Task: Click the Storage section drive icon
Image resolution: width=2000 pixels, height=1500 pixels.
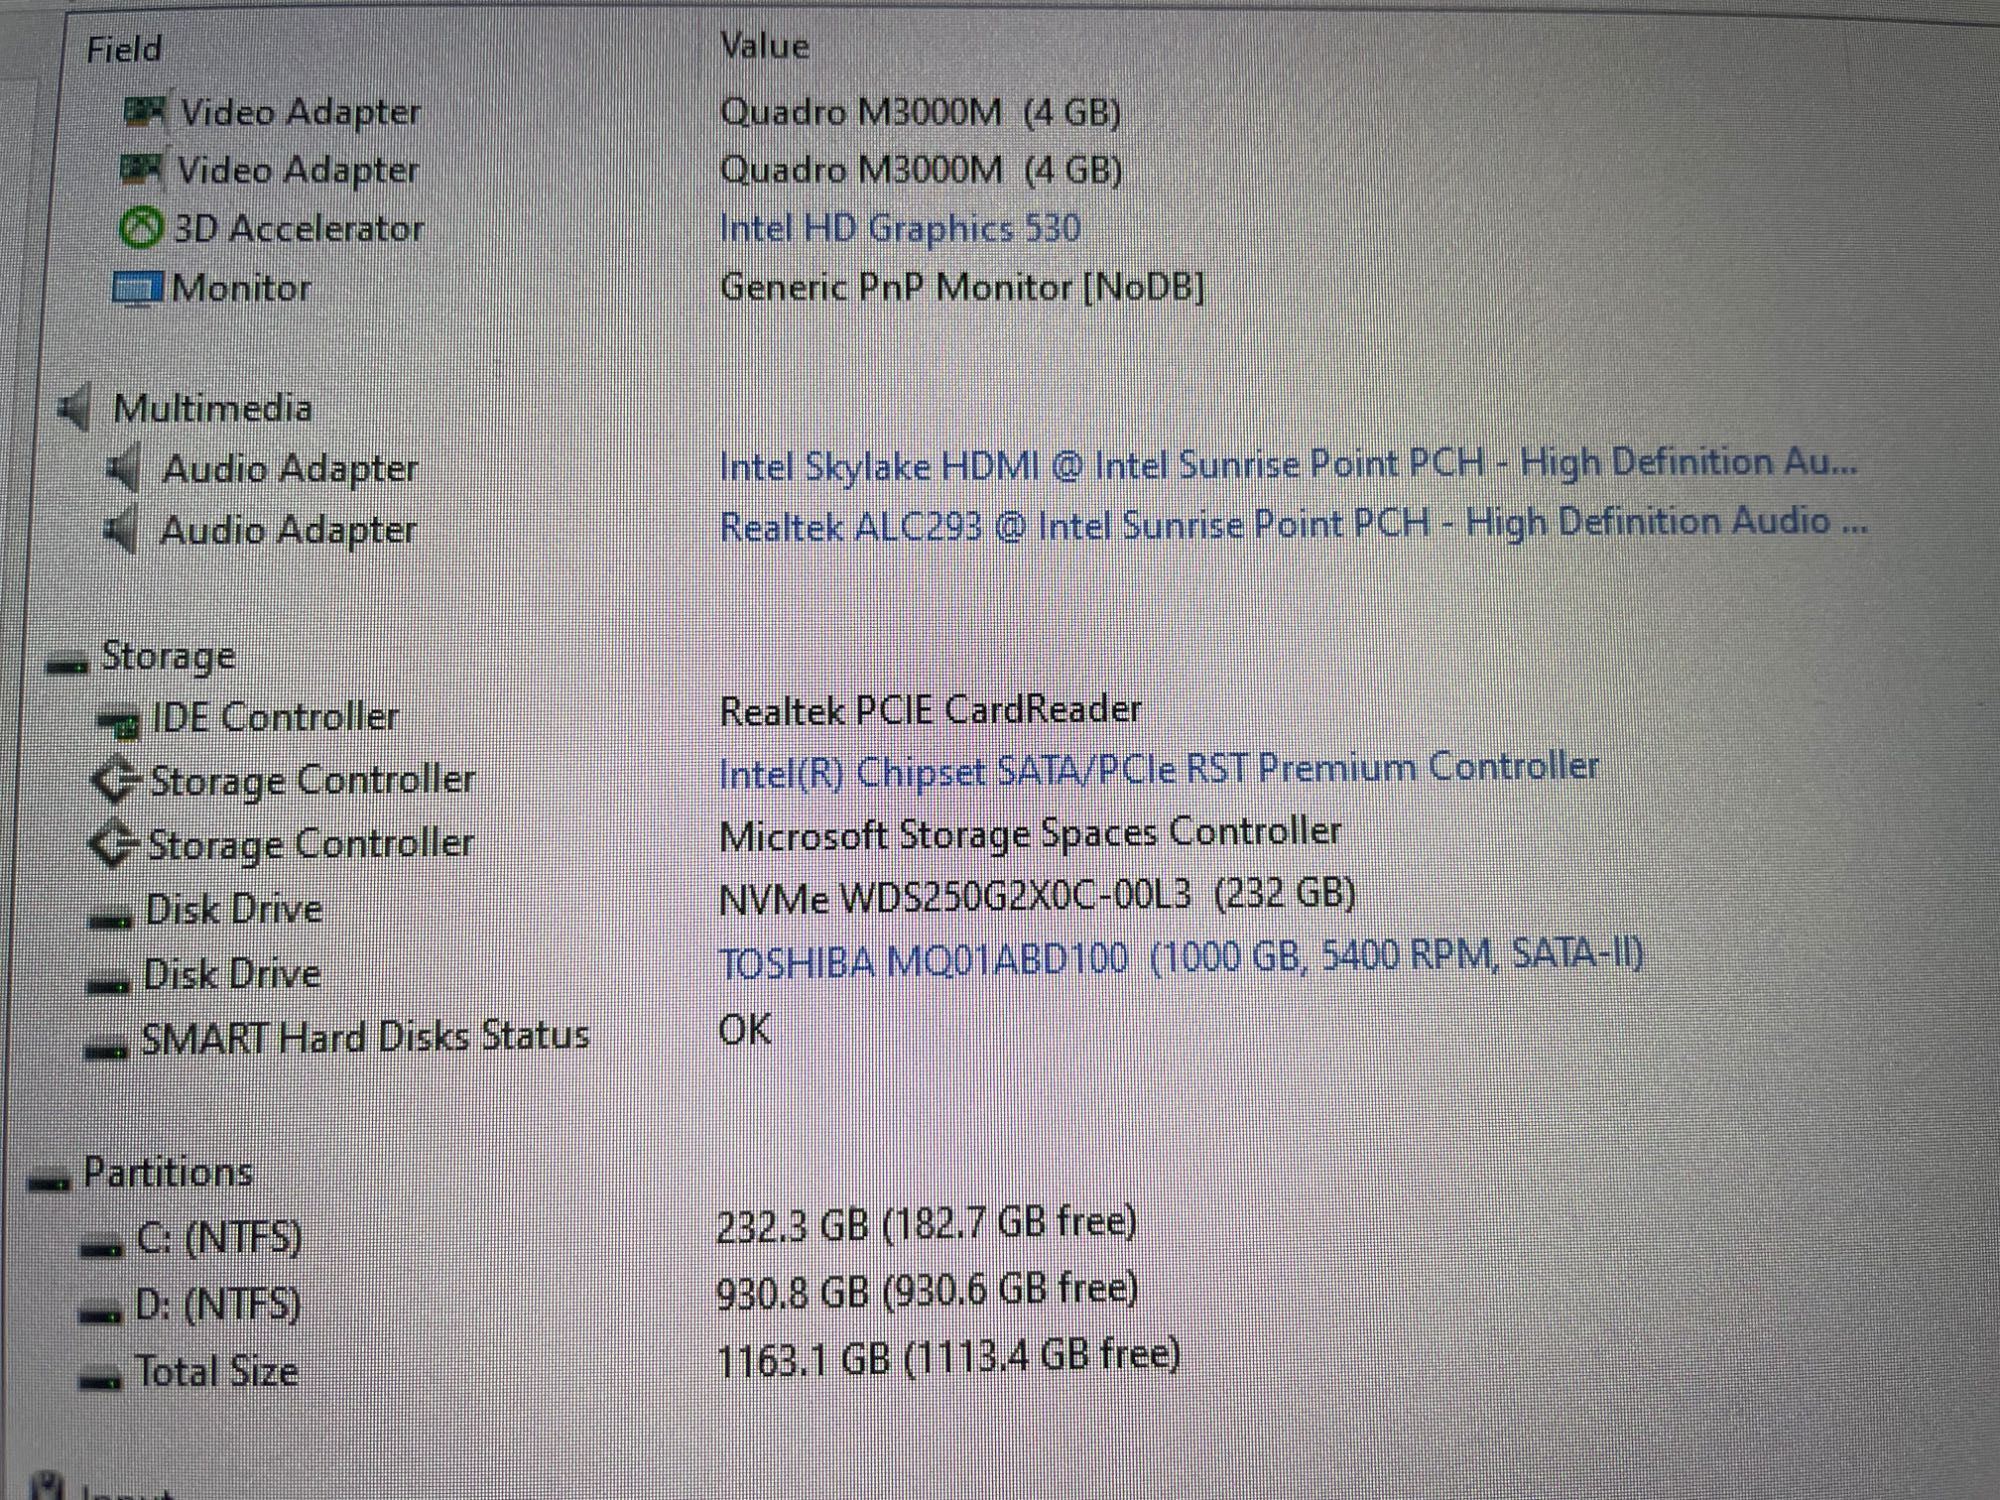Action: (x=68, y=664)
